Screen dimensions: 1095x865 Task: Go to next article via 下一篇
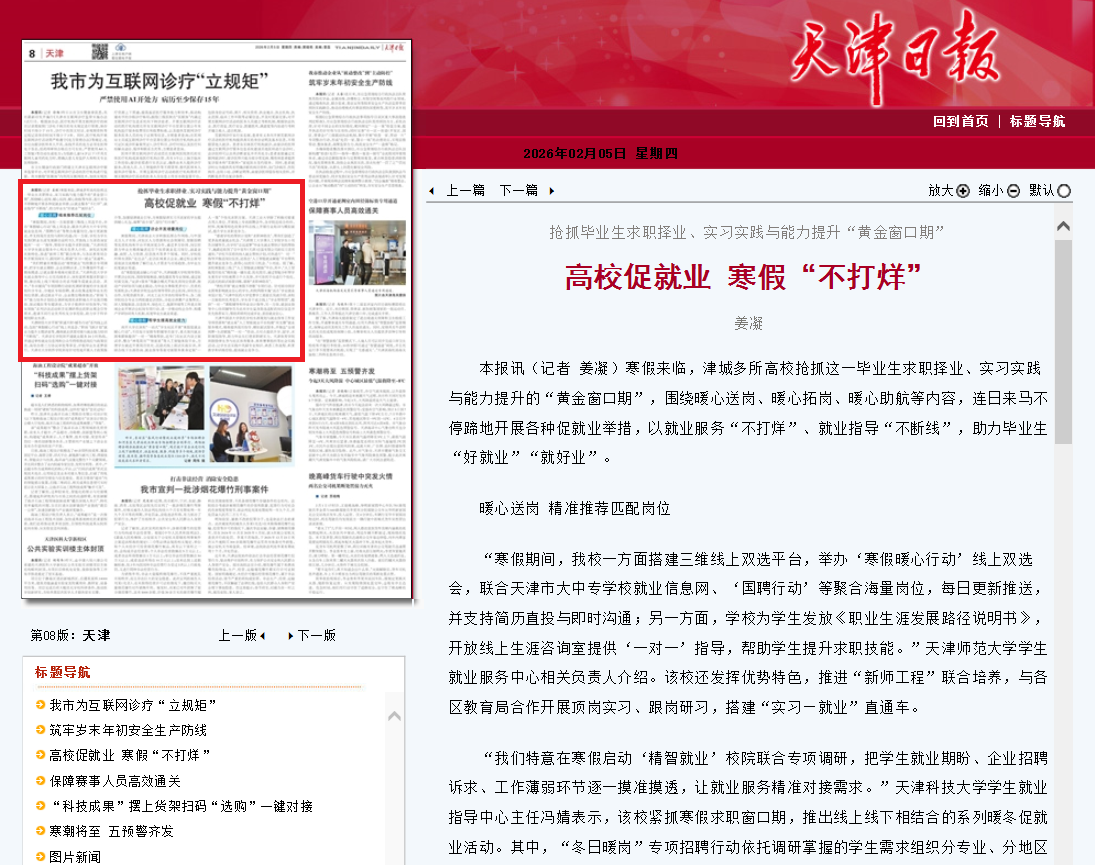tap(518, 190)
